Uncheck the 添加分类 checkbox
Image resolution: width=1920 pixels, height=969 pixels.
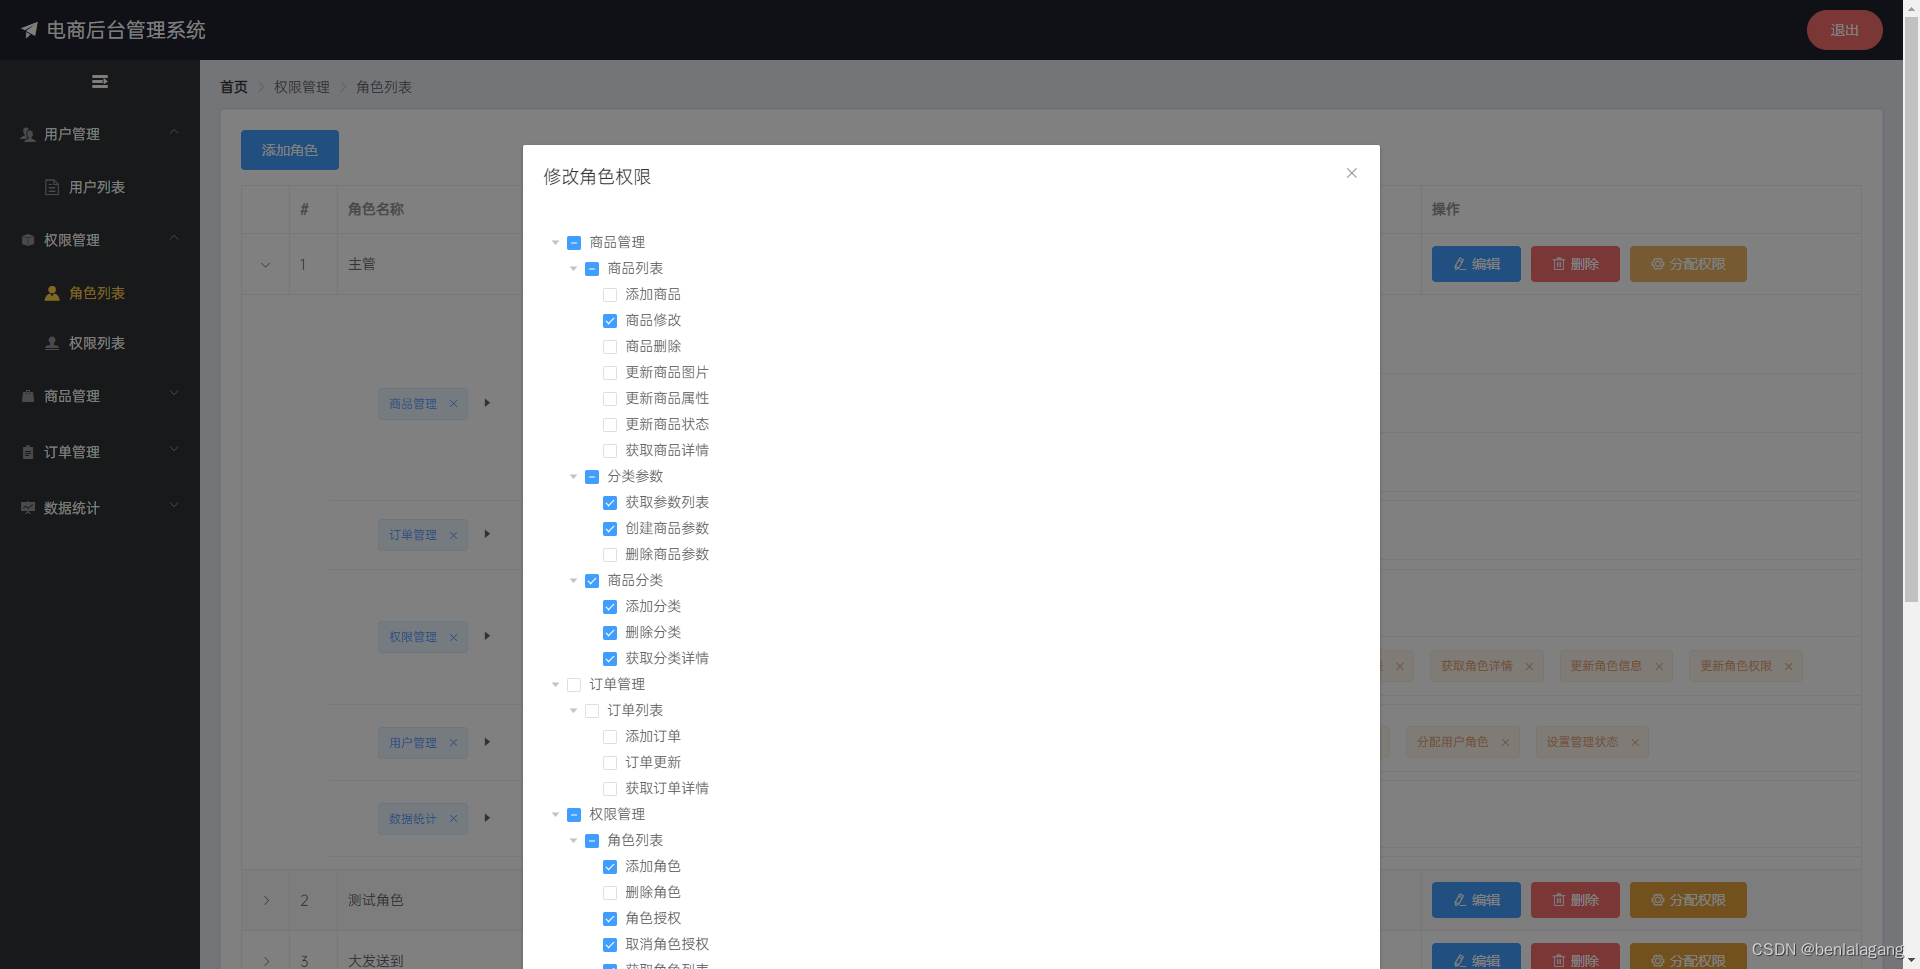610,607
